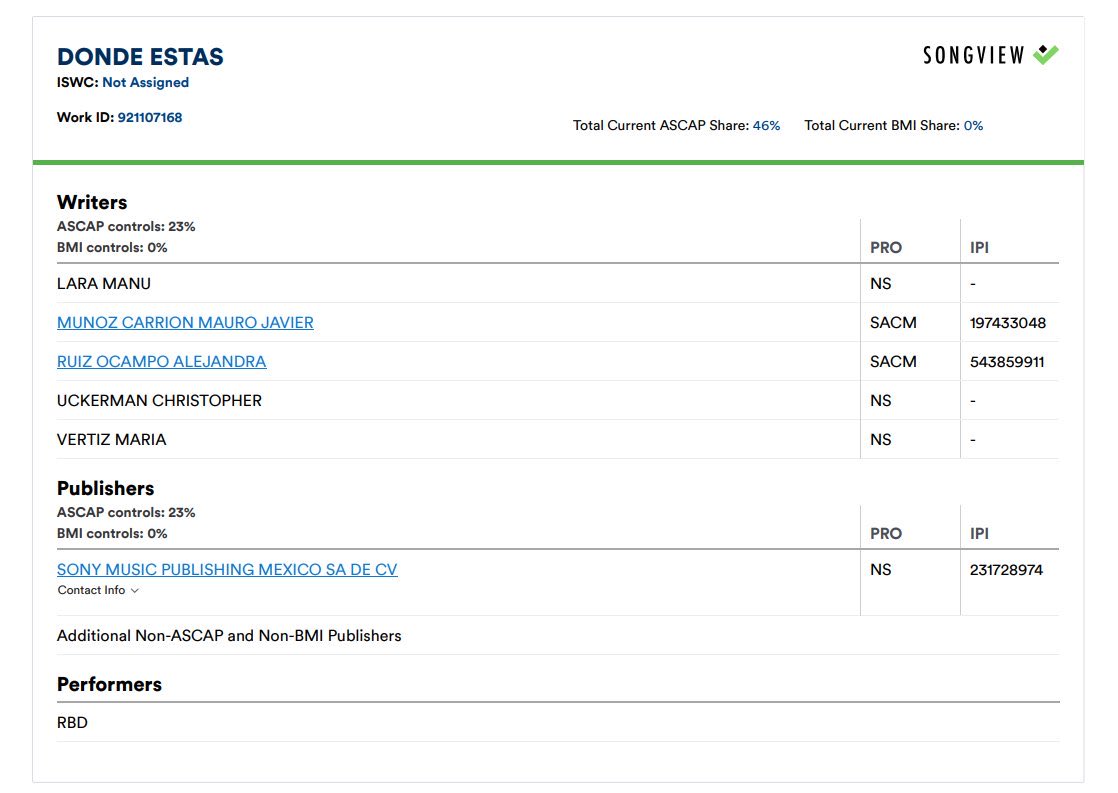Screen dimensions: 1118x793
Task: Expand Additional Non-ASCAP and Non-BMI Publishers
Action: [228, 635]
